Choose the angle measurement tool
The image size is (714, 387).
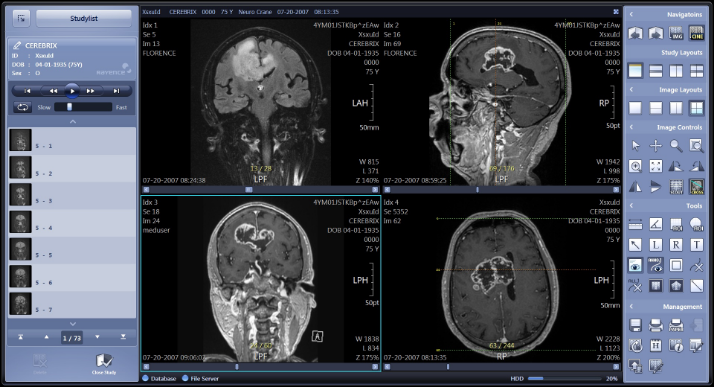tap(656, 224)
